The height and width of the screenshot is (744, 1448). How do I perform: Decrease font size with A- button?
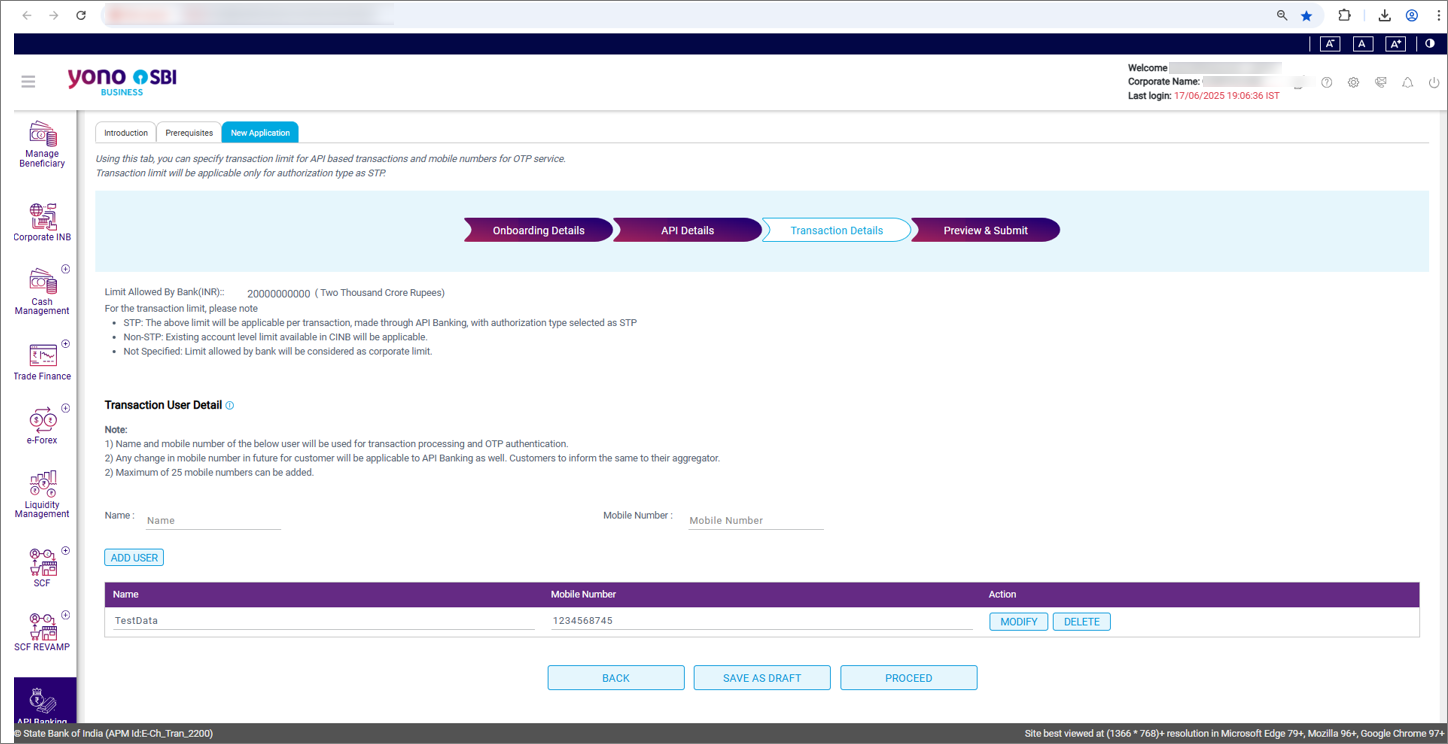[x=1330, y=44]
